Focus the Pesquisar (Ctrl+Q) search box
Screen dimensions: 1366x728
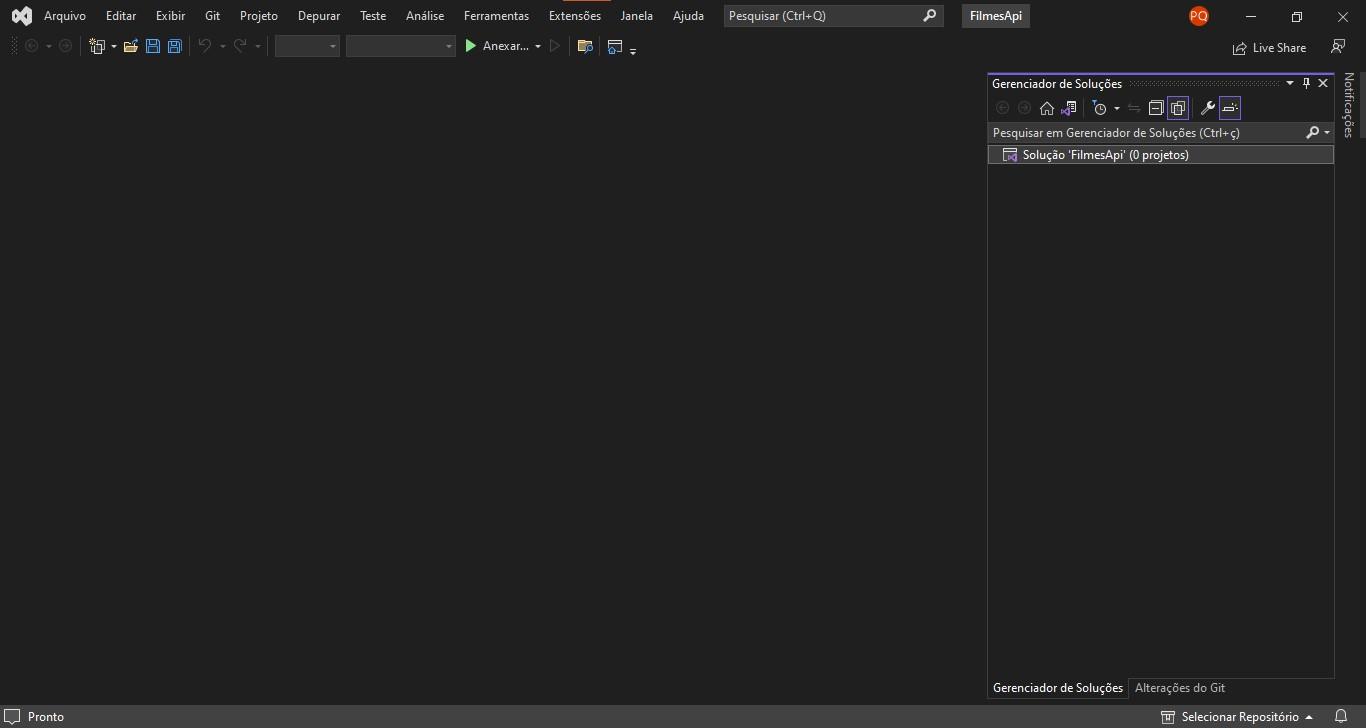[x=833, y=16]
